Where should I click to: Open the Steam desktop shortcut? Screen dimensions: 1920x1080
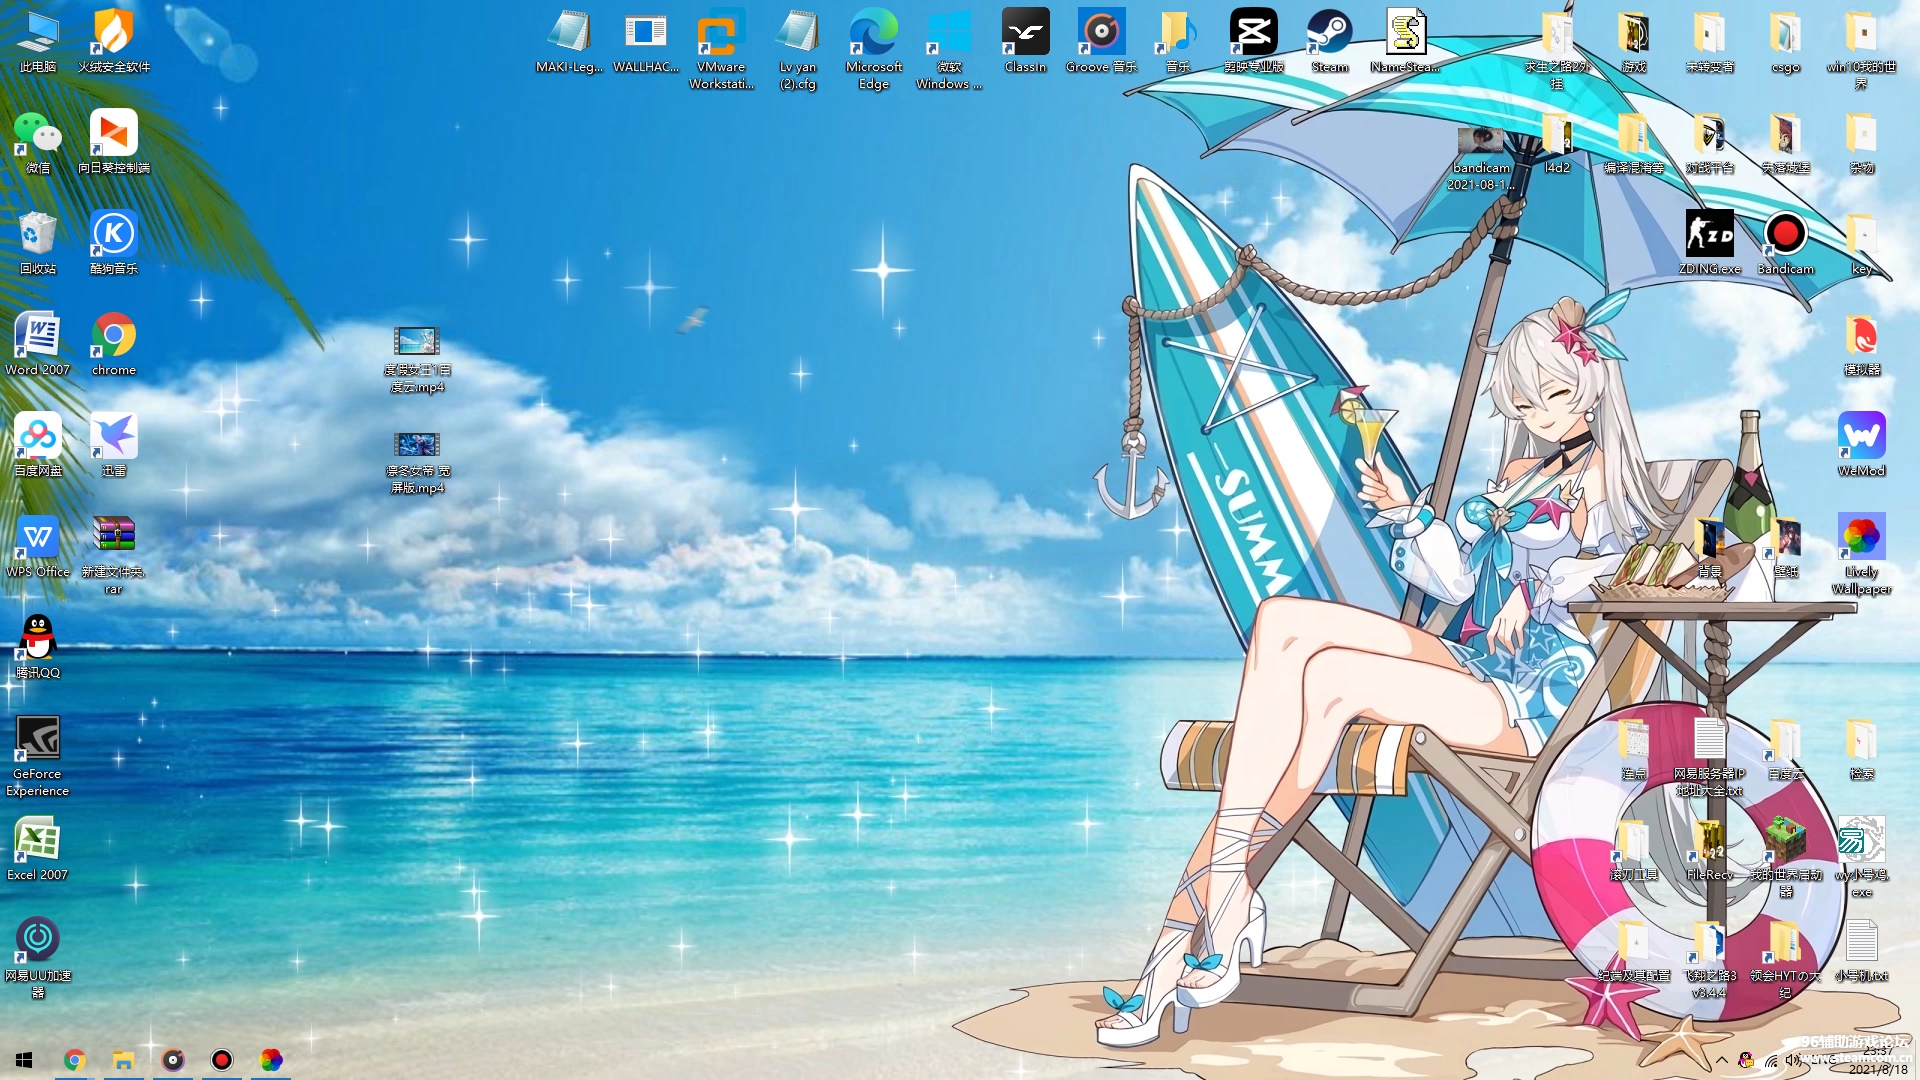(x=1329, y=40)
